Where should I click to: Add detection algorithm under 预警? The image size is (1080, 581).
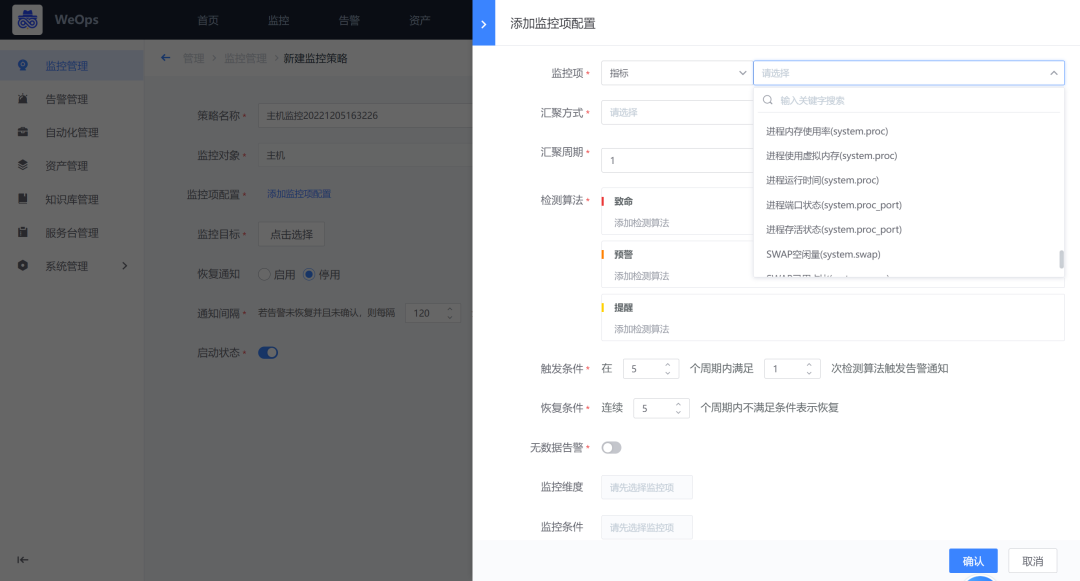coord(641,276)
